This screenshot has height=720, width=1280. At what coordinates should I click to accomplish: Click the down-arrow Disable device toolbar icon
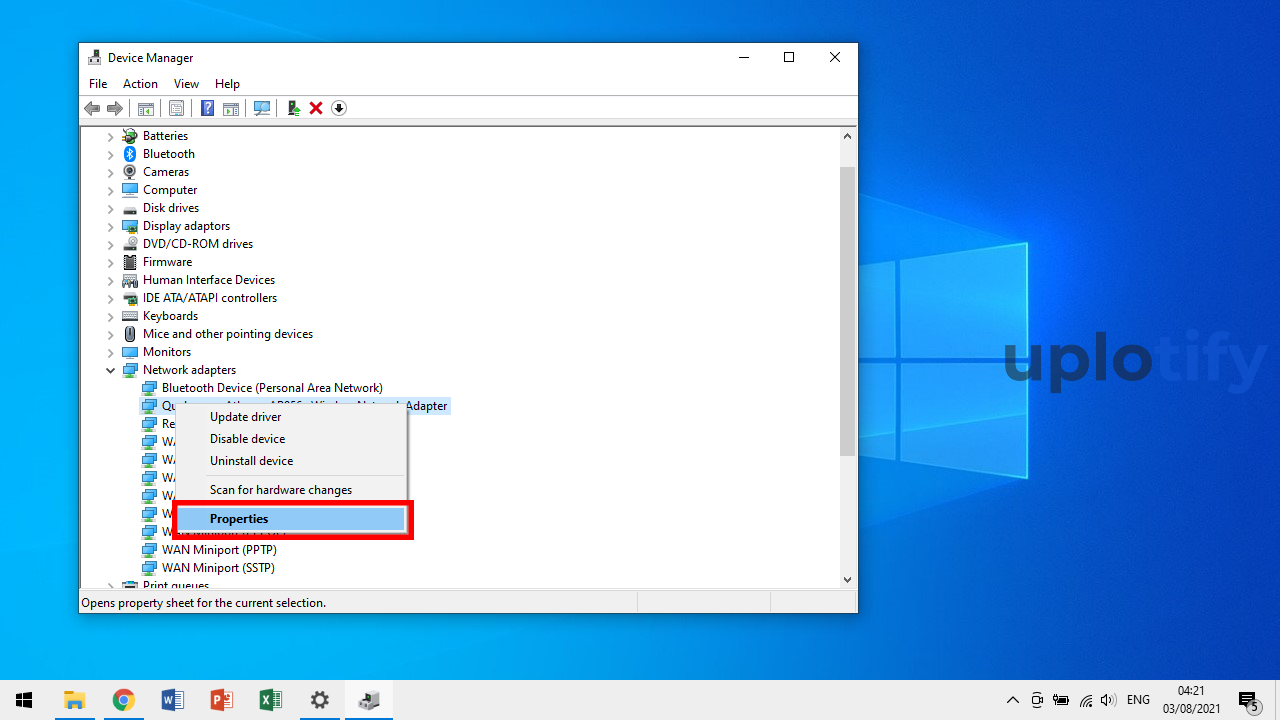(x=339, y=108)
